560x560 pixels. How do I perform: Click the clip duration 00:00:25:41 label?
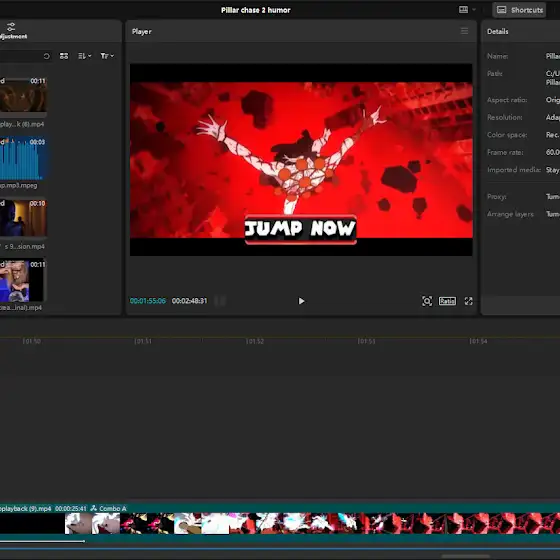tap(71, 508)
